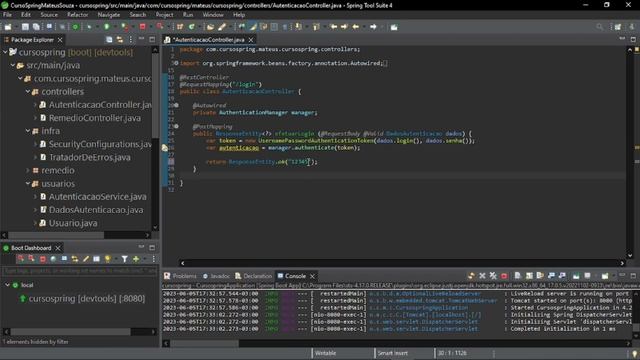Image resolution: width=640 pixels, height=360 pixels.
Task: Open the Window menu
Action: click(213, 15)
